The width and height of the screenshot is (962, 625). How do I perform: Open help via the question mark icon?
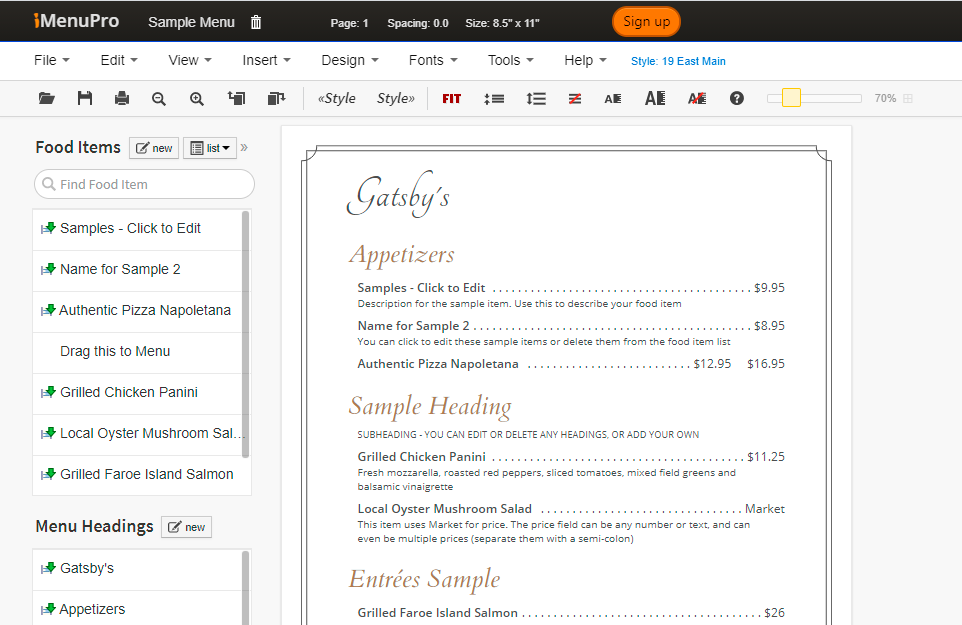(x=737, y=98)
